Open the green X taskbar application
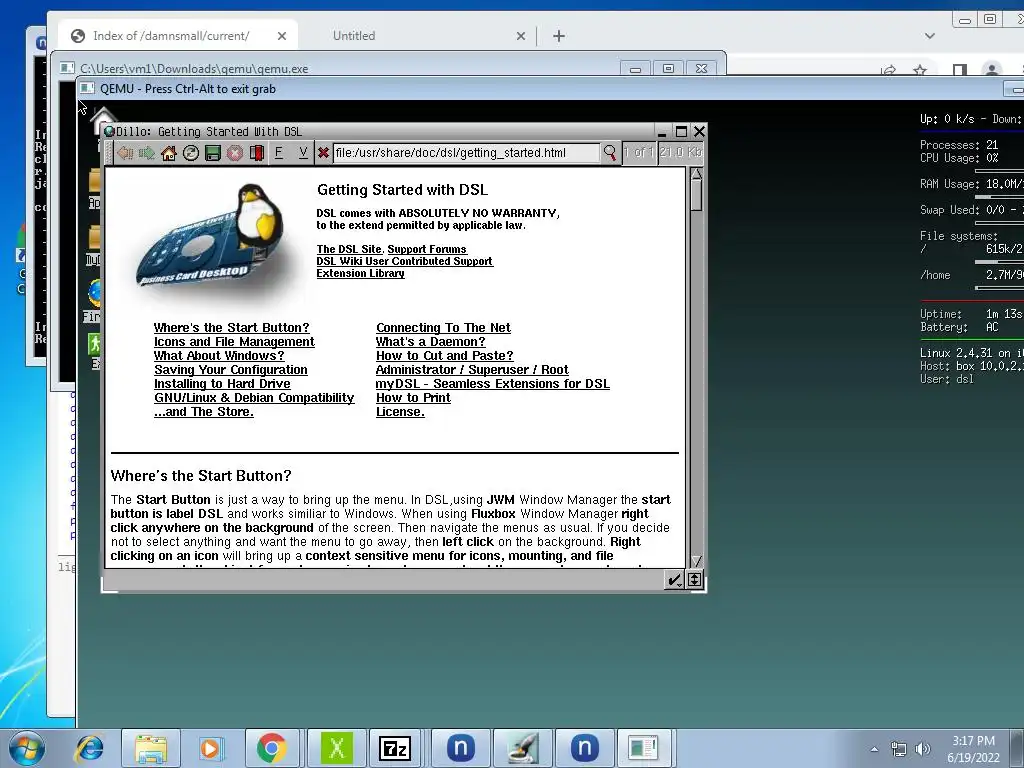This screenshot has height=768, width=1024. [337, 748]
